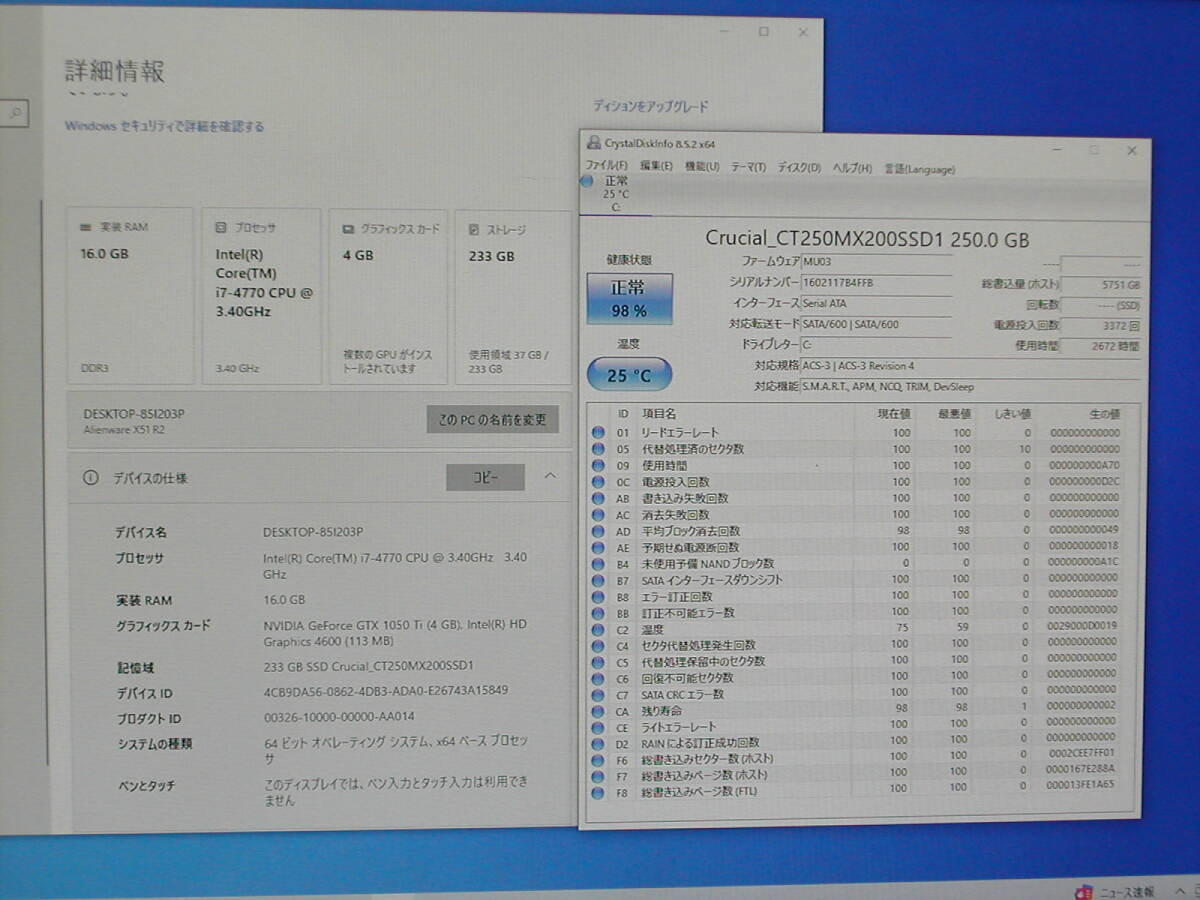
Task: Click status circle for F6 総書き込みセクタ数
Action: [x=598, y=759]
